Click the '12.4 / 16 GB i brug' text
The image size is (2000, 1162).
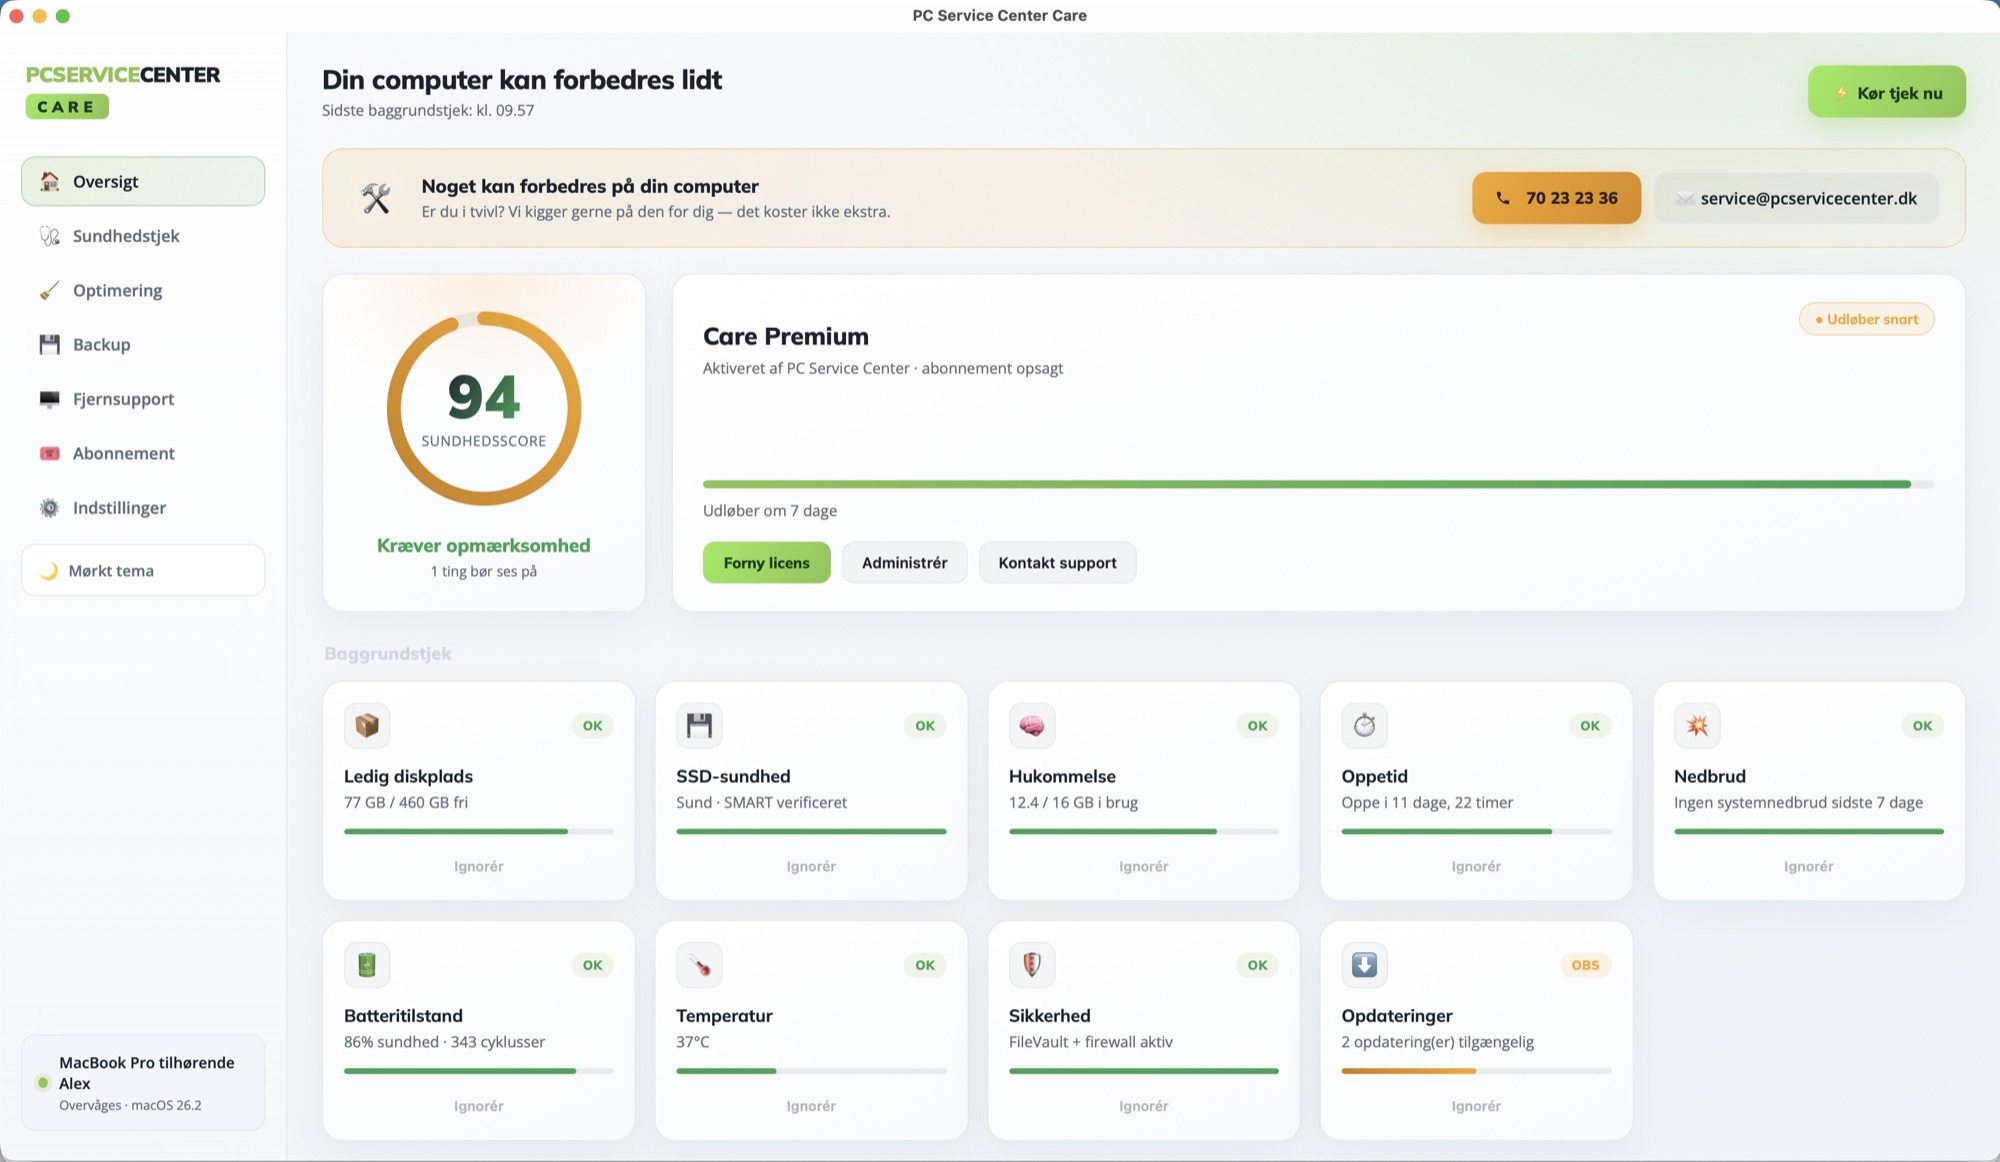1073,802
